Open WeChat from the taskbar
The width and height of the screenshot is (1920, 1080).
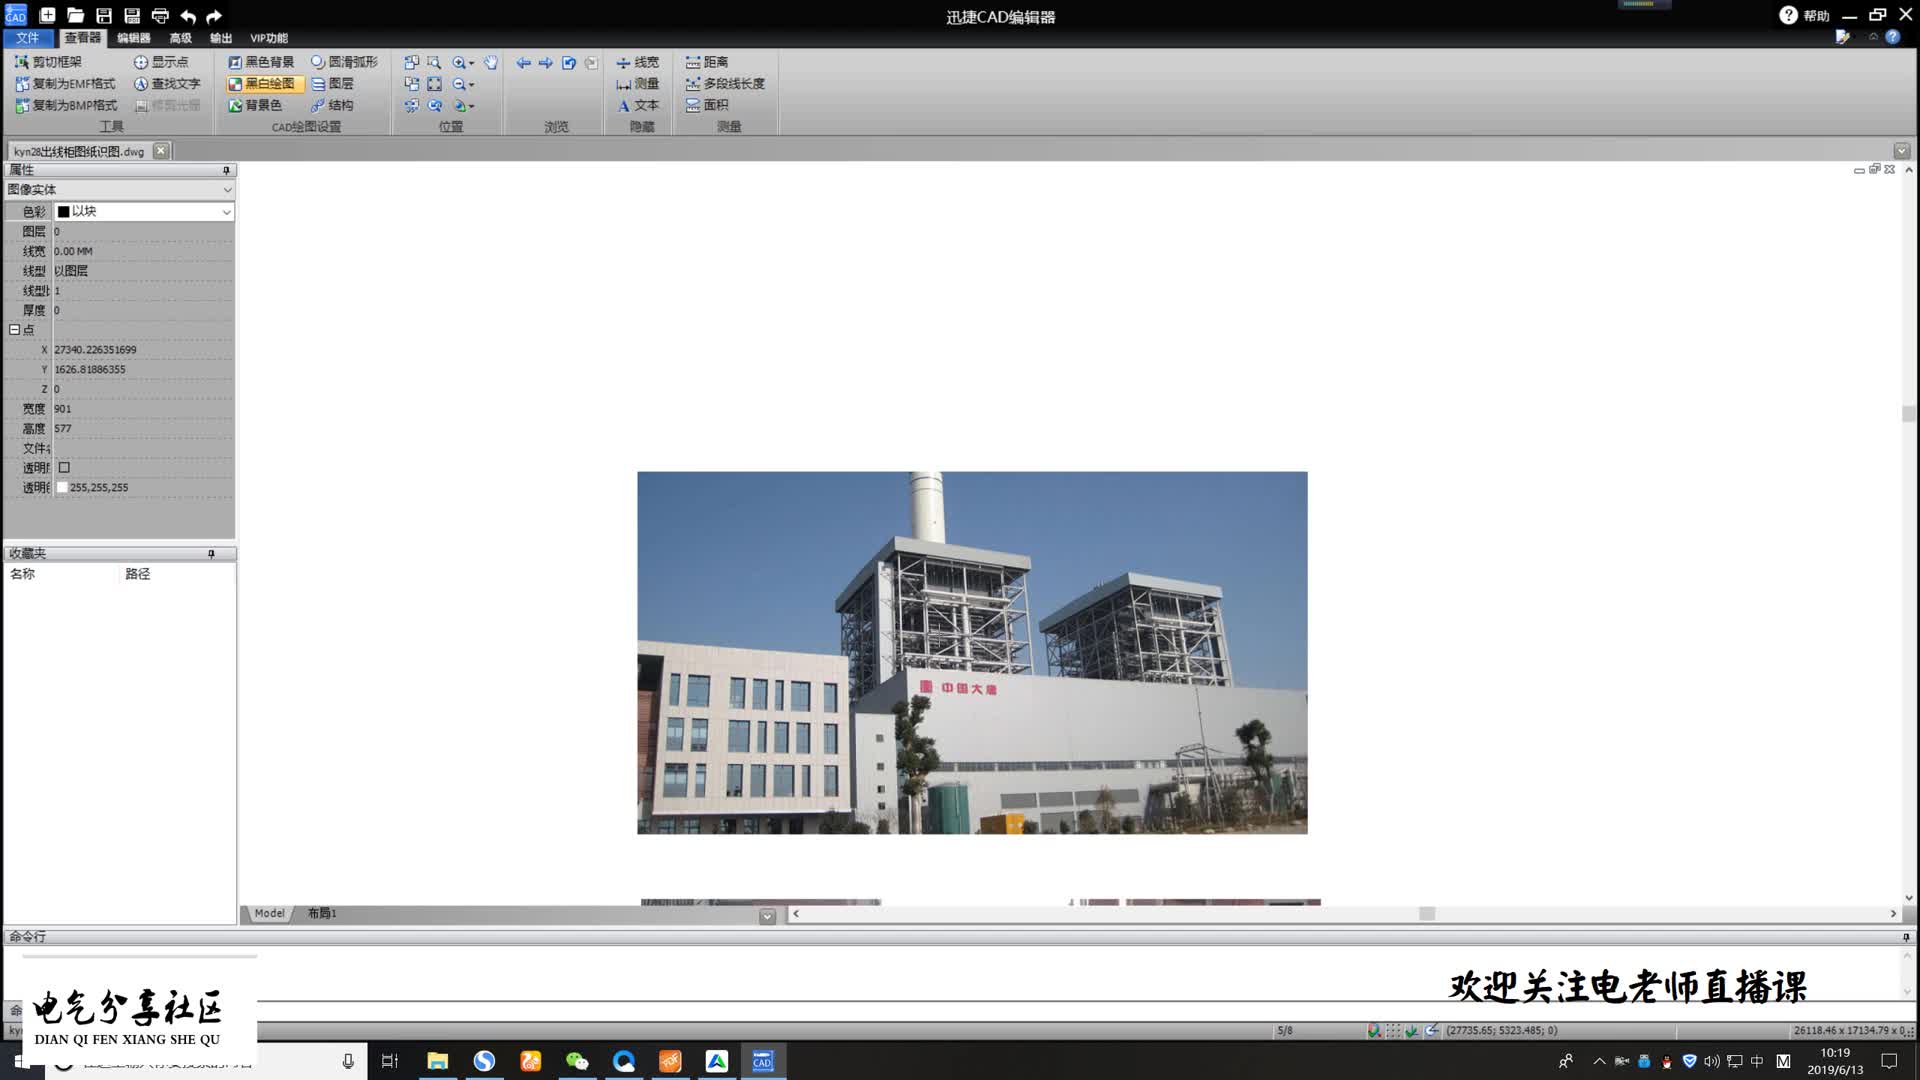click(x=577, y=1061)
